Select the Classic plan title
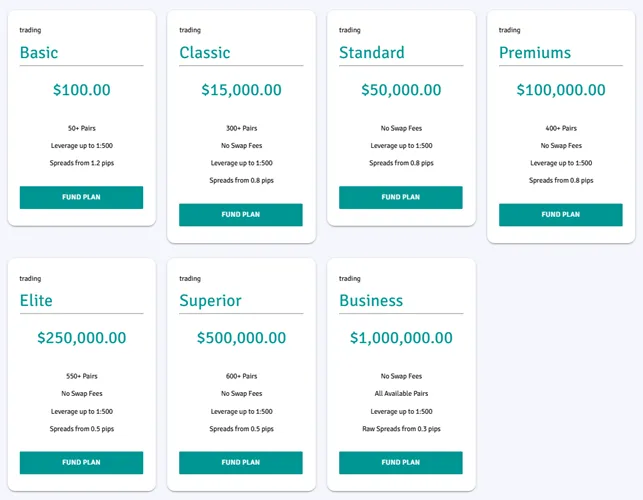 pos(205,53)
